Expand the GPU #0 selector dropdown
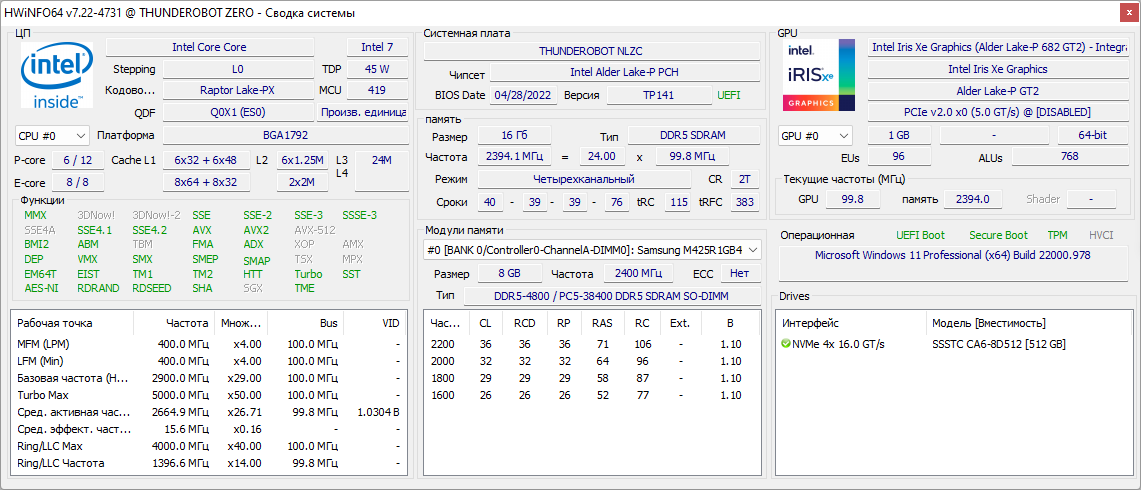This screenshot has height=490, width=1141. [815, 135]
